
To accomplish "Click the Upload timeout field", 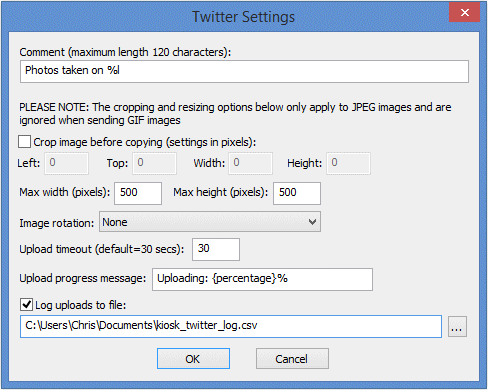I will click(x=216, y=249).
